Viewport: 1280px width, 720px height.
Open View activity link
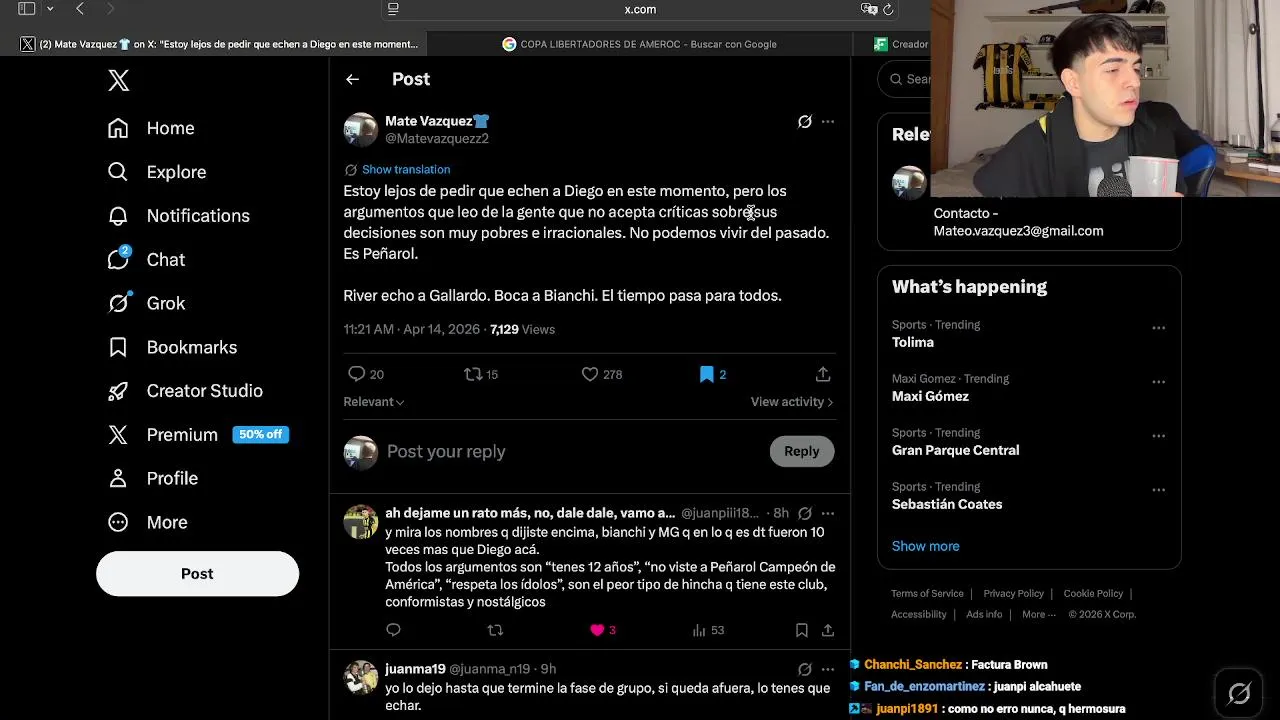(x=792, y=402)
